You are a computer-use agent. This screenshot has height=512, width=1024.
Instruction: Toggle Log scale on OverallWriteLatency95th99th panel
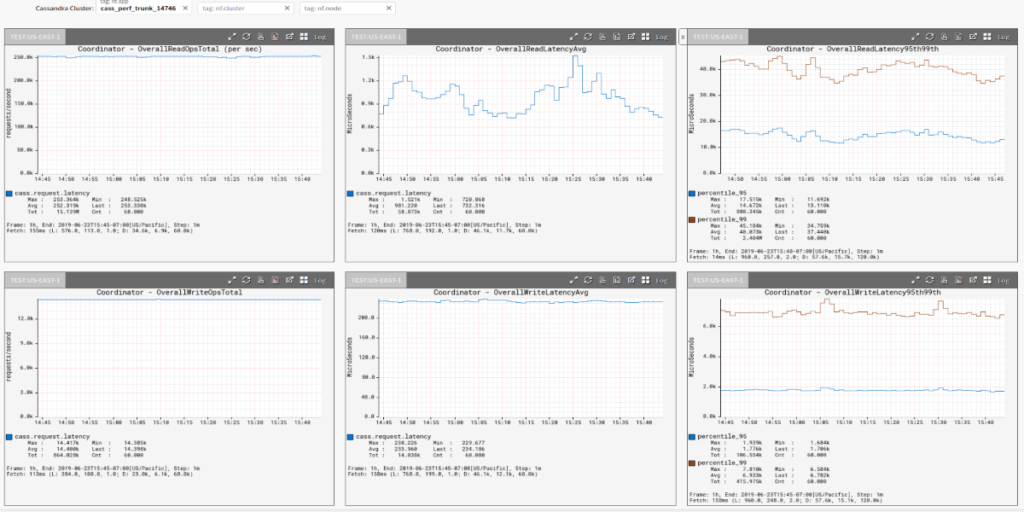coord(1003,280)
